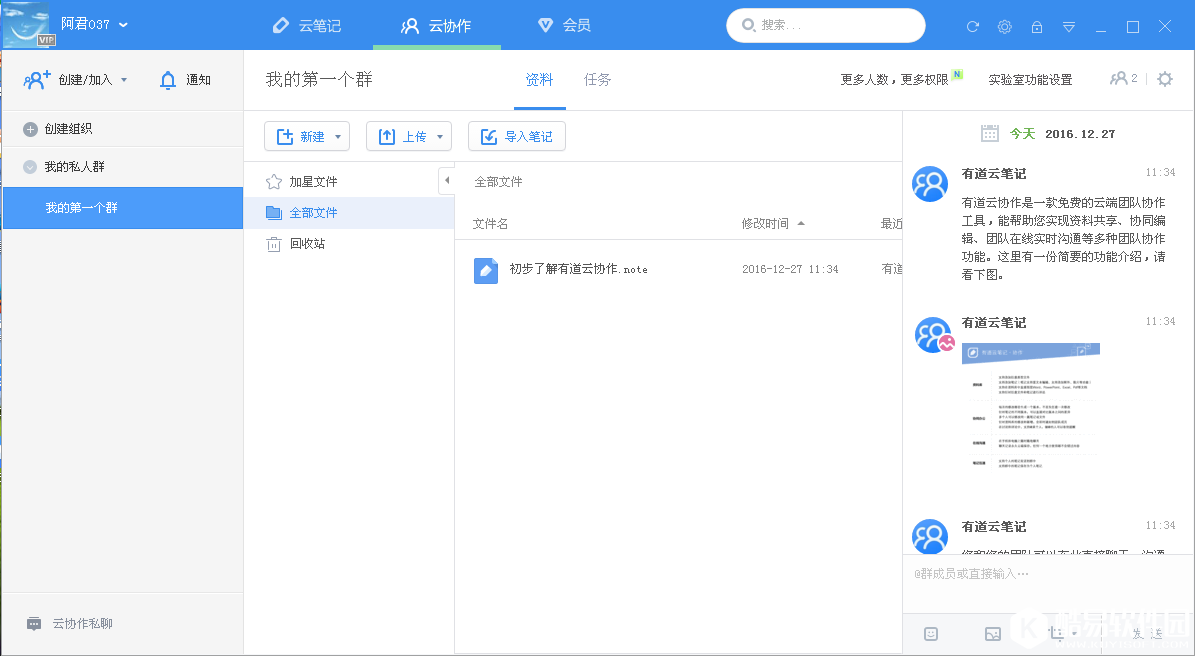Switch to the 任务 tab
1195x656 pixels.
597,80
